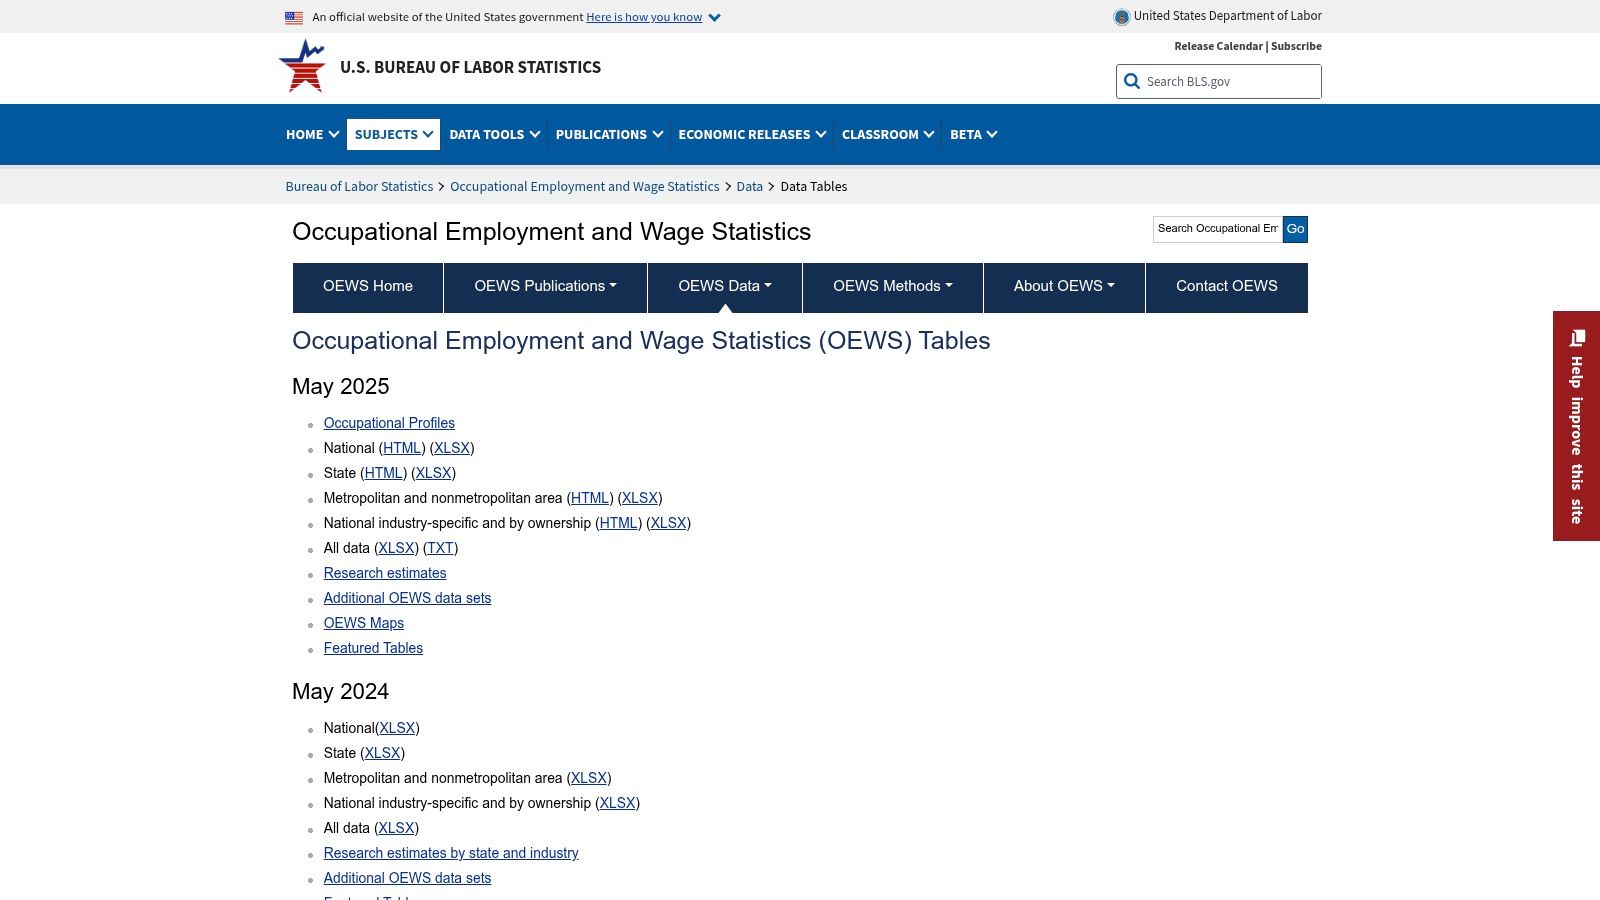Expand the About OEWS menu
1600x900 pixels.
pos(1064,287)
